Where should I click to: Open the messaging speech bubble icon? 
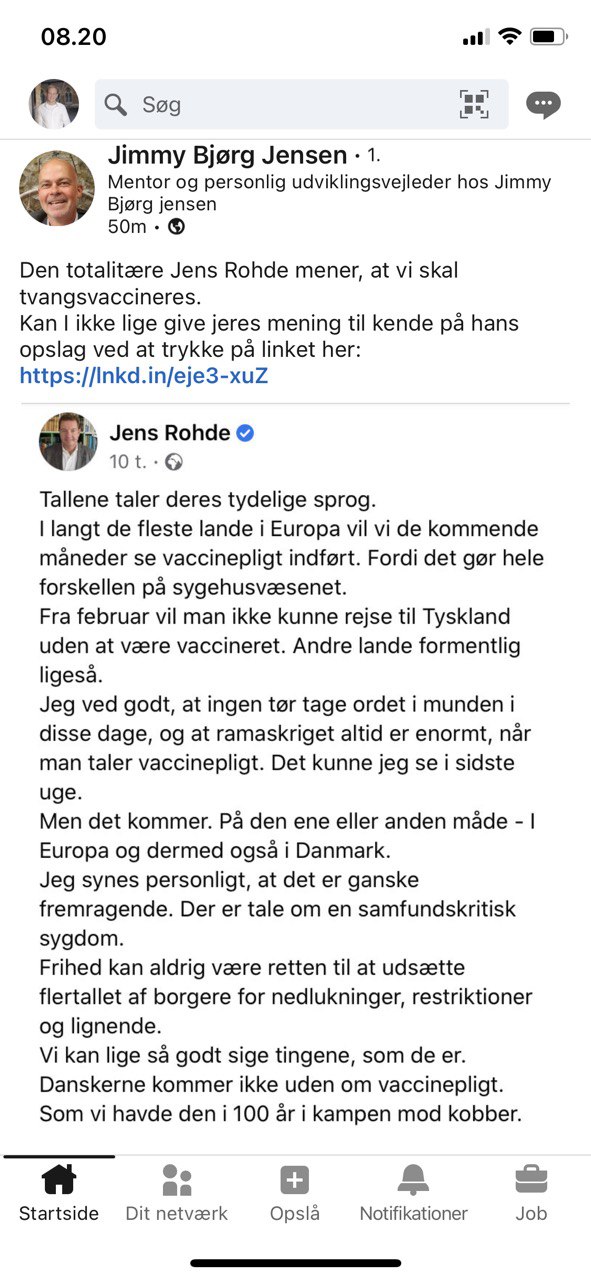coord(543,104)
